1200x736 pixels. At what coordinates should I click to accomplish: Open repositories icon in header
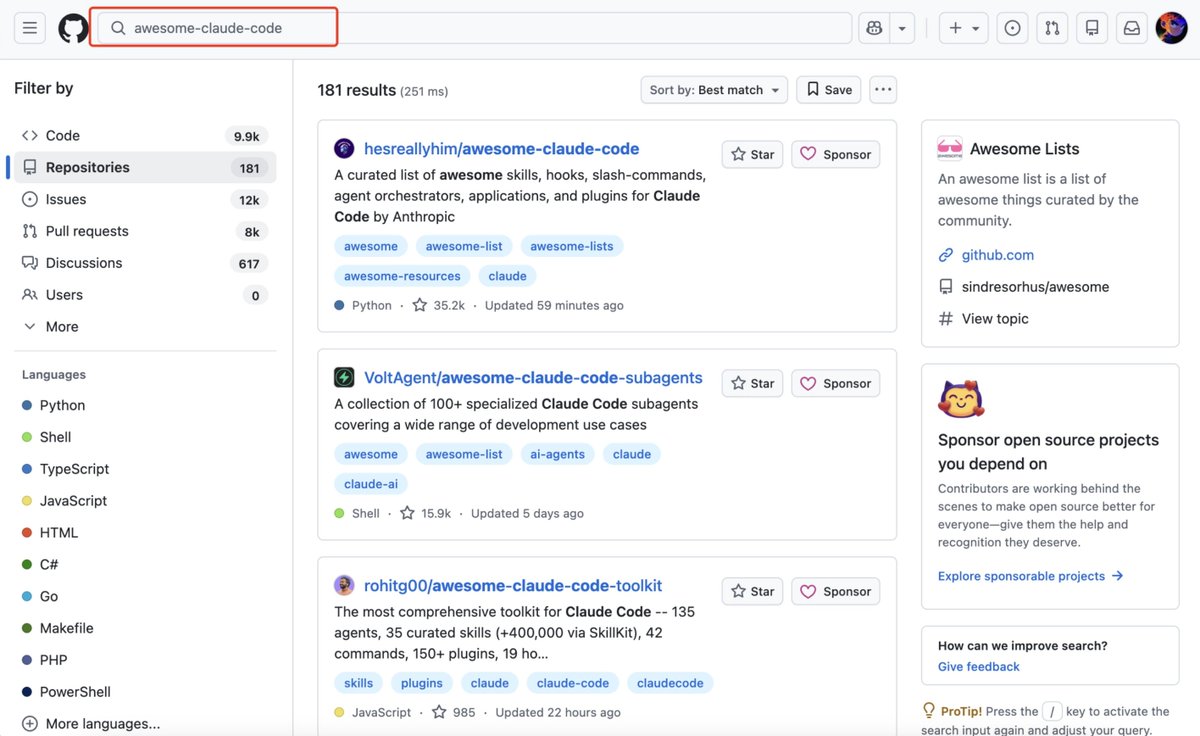coord(1092,28)
